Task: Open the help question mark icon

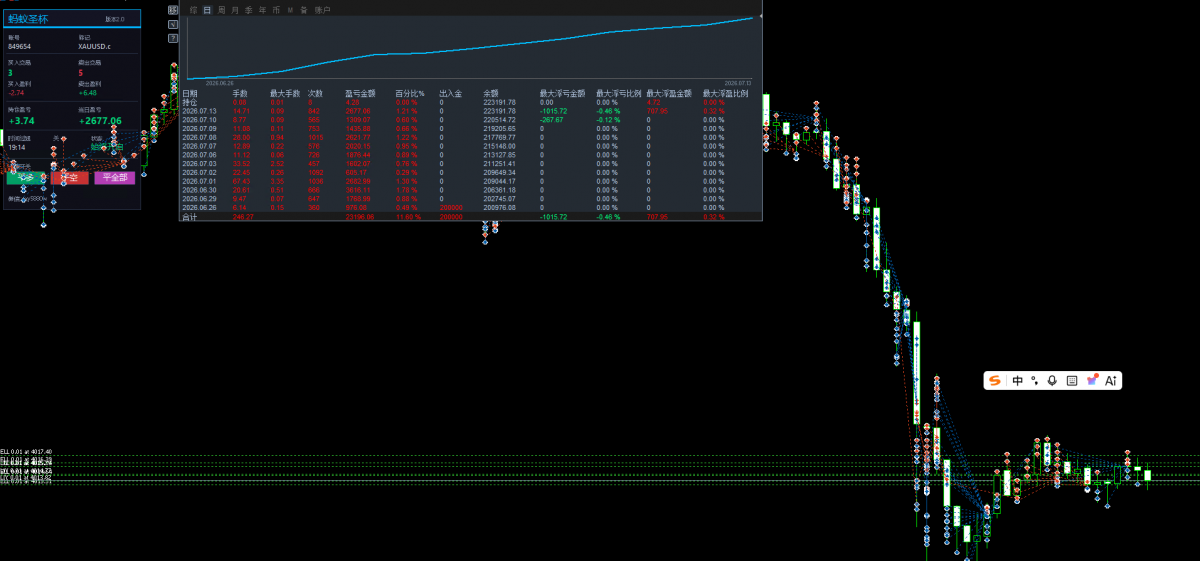Action: [173, 38]
